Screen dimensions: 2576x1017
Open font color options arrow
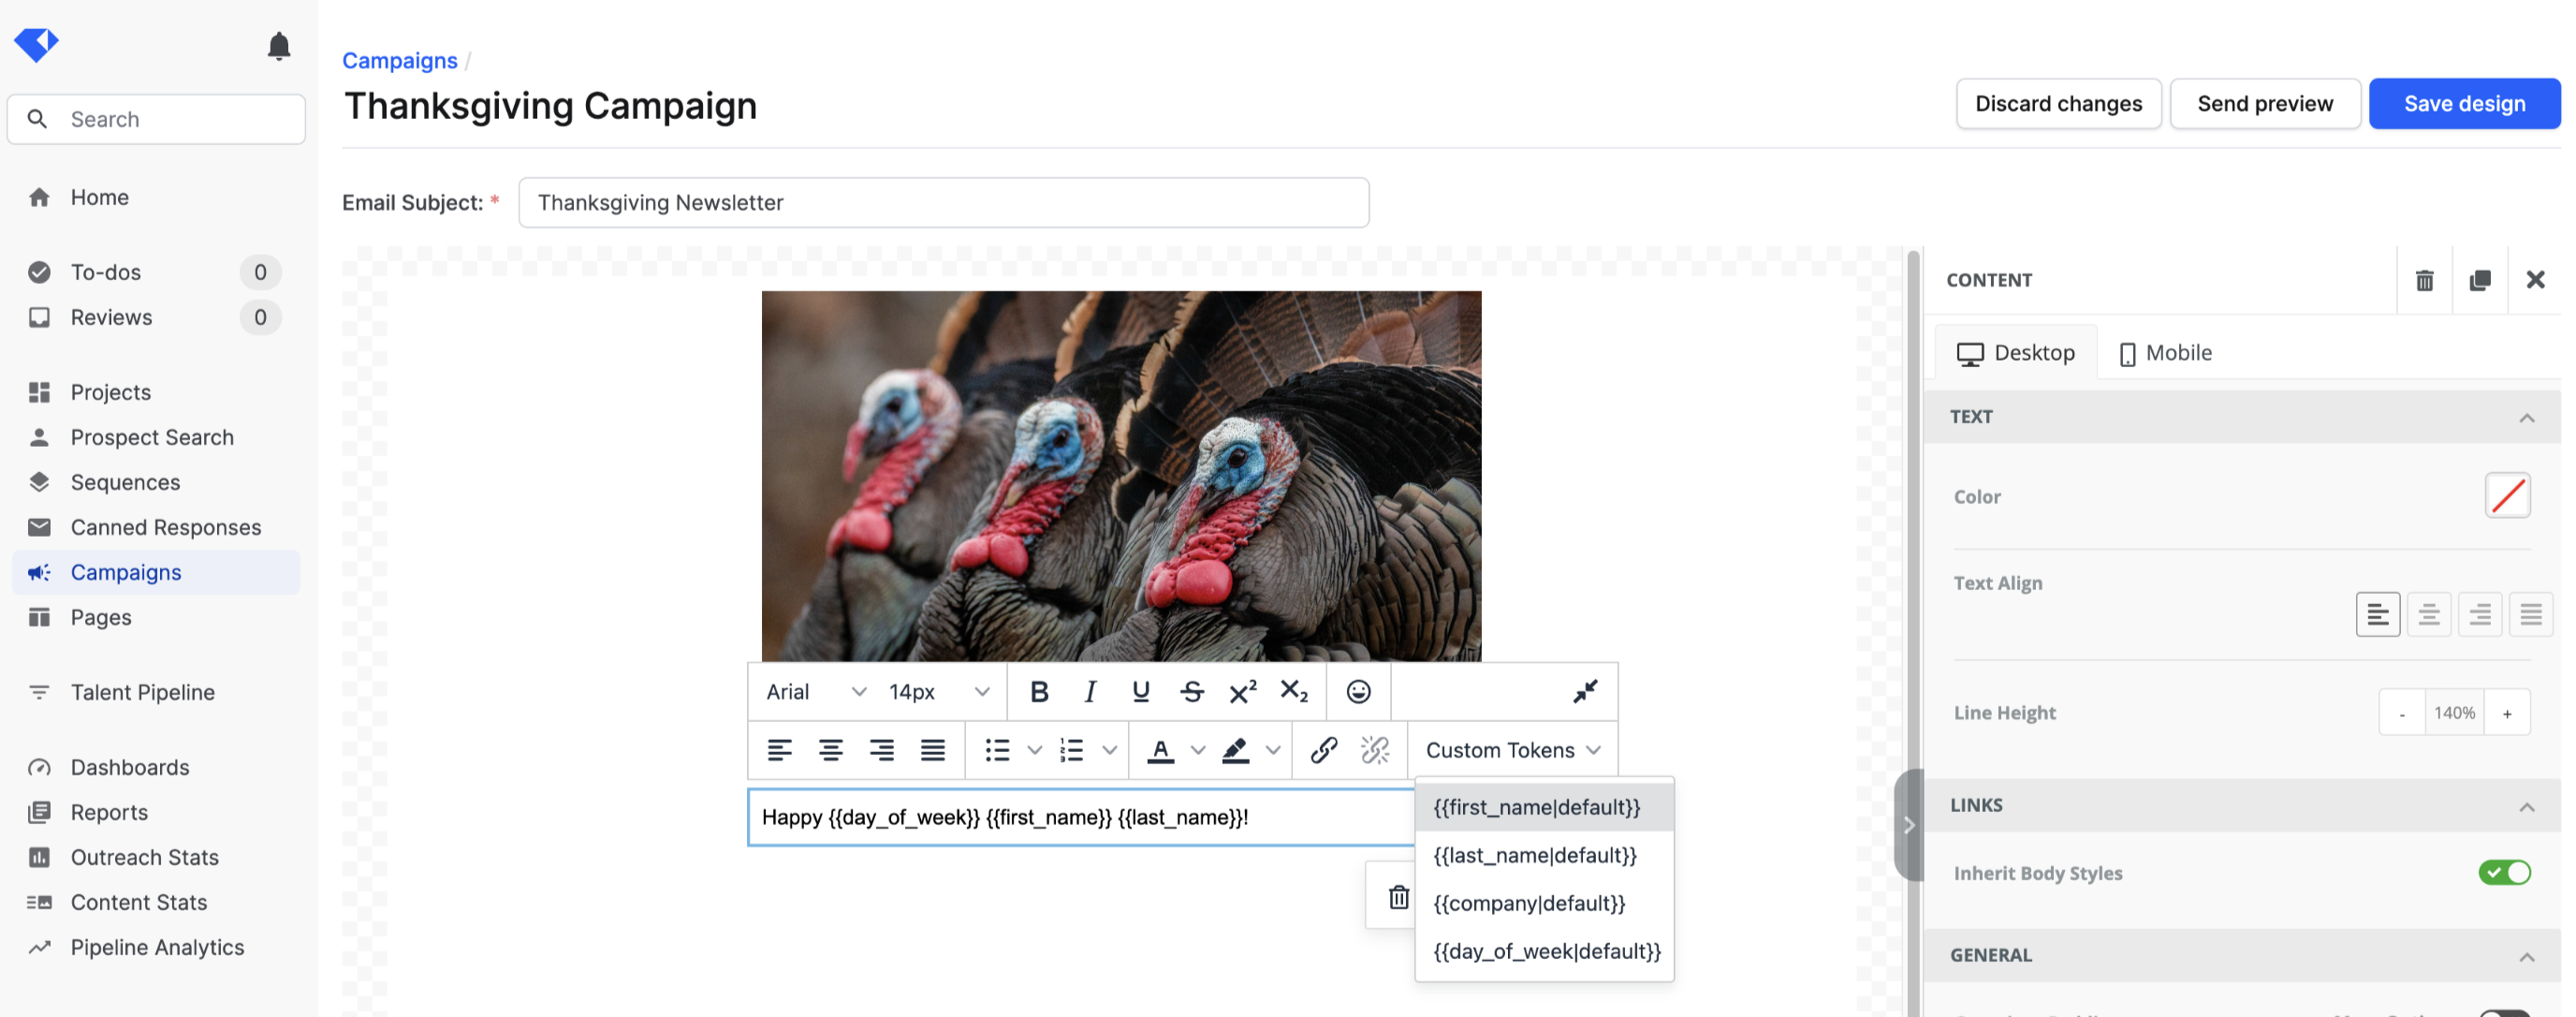(1198, 750)
